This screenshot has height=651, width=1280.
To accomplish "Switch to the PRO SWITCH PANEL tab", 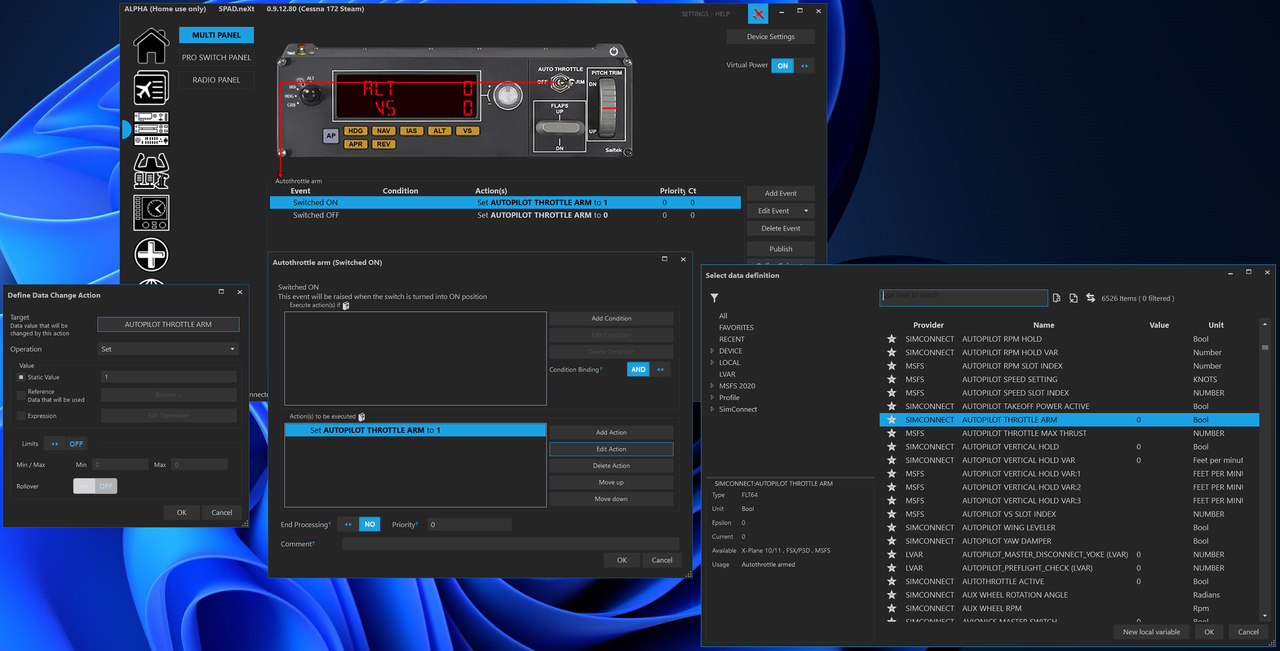I will pos(217,58).
